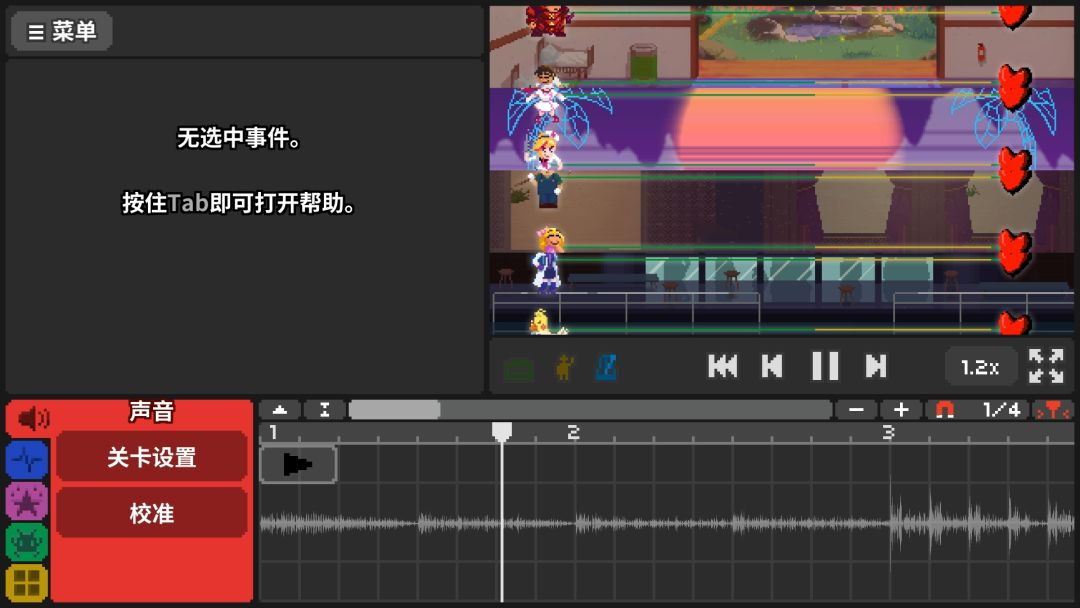This screenshot has width=1080, height=608.
Task: Open the 1/4 beat snap division selector
Action: pyautogui.click(x=1001, y=410)
